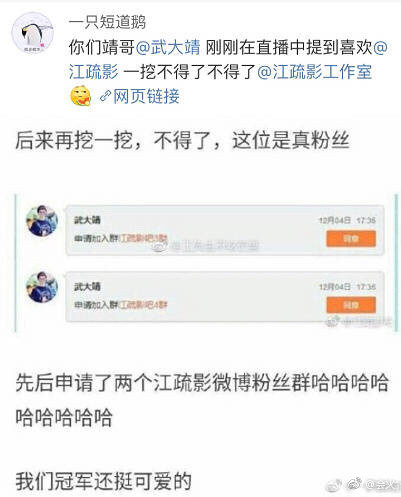Open the @江疏影 mention link
Viewport: 401px width, 497px height.
coord(229,59)
